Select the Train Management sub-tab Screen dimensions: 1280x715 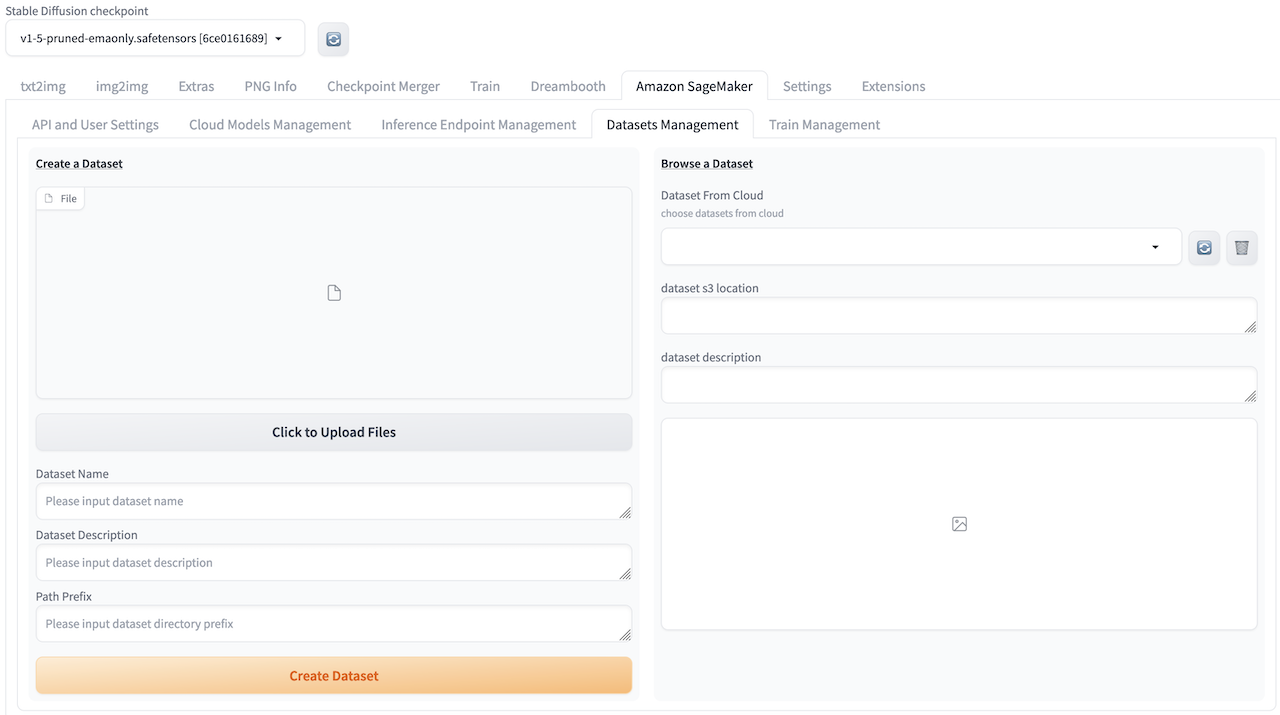click(x=824, y=125)
